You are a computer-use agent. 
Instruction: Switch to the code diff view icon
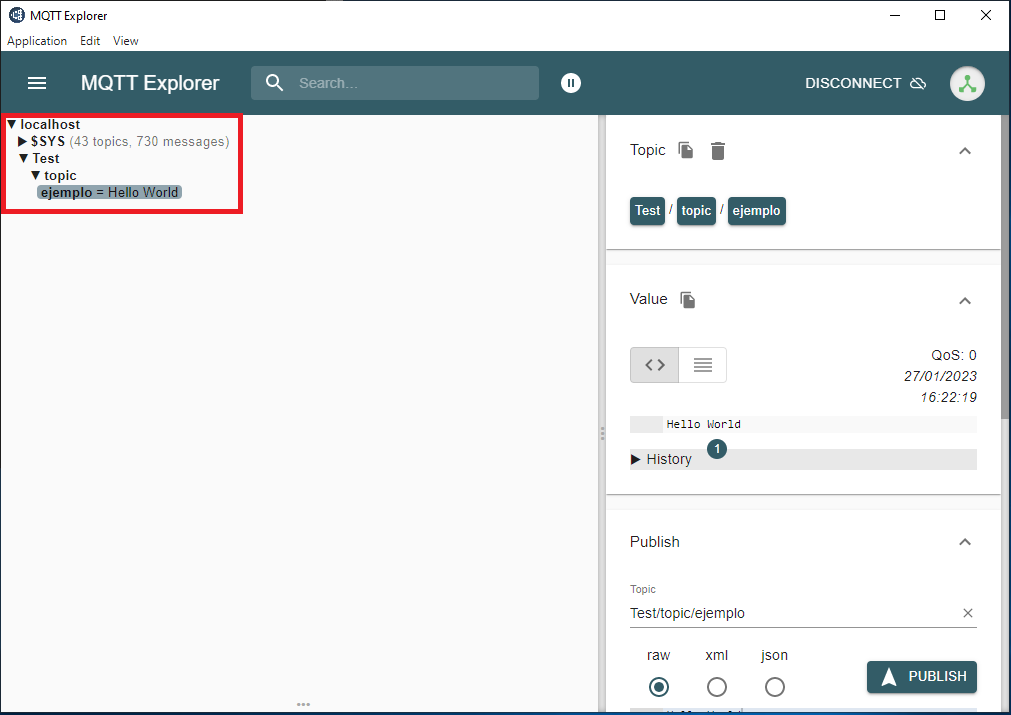[654, 365]
